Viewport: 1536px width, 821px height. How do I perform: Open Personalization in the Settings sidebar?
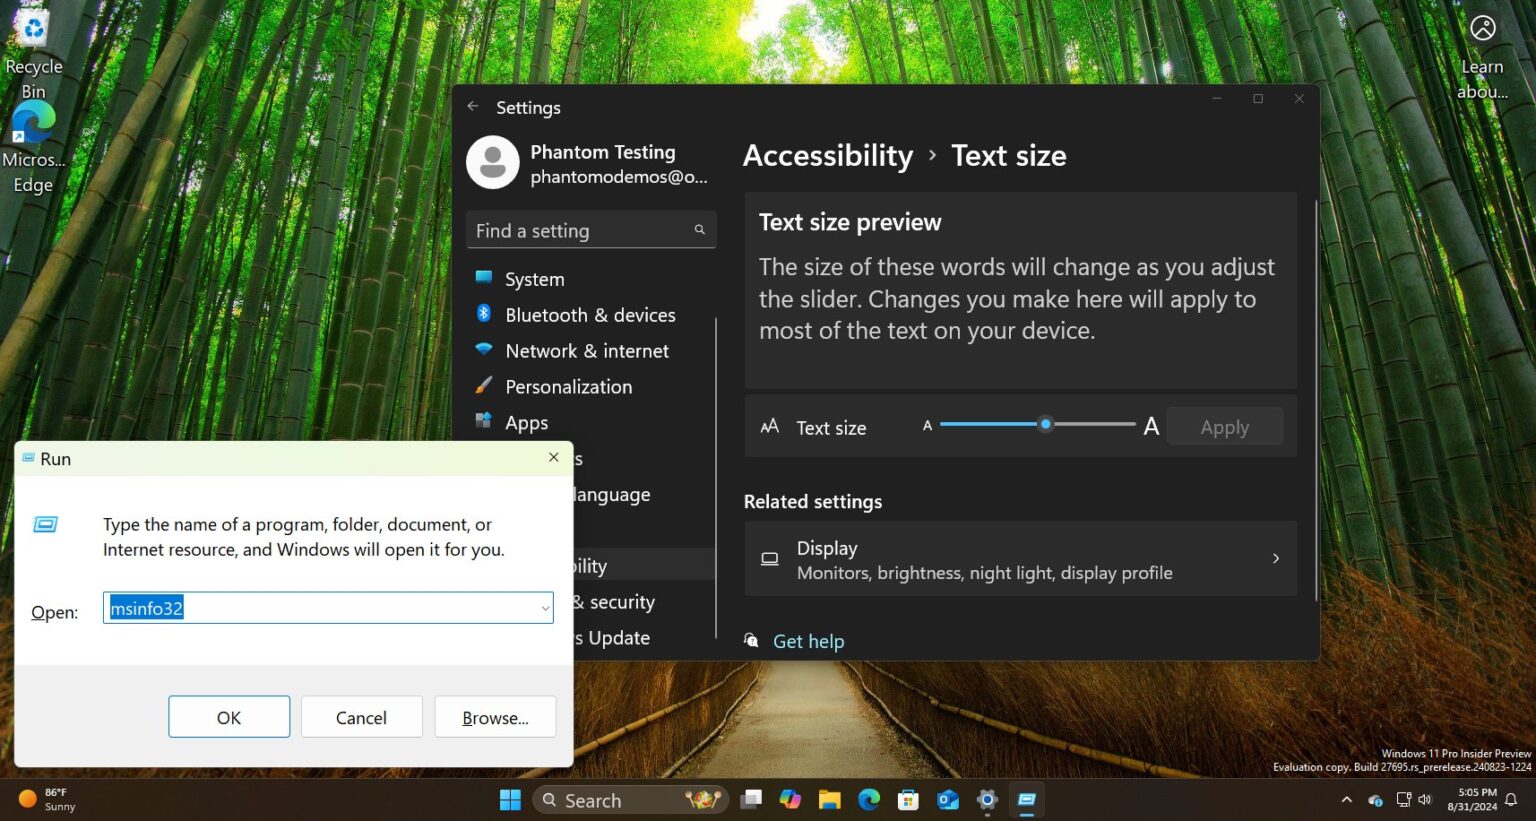568,386
